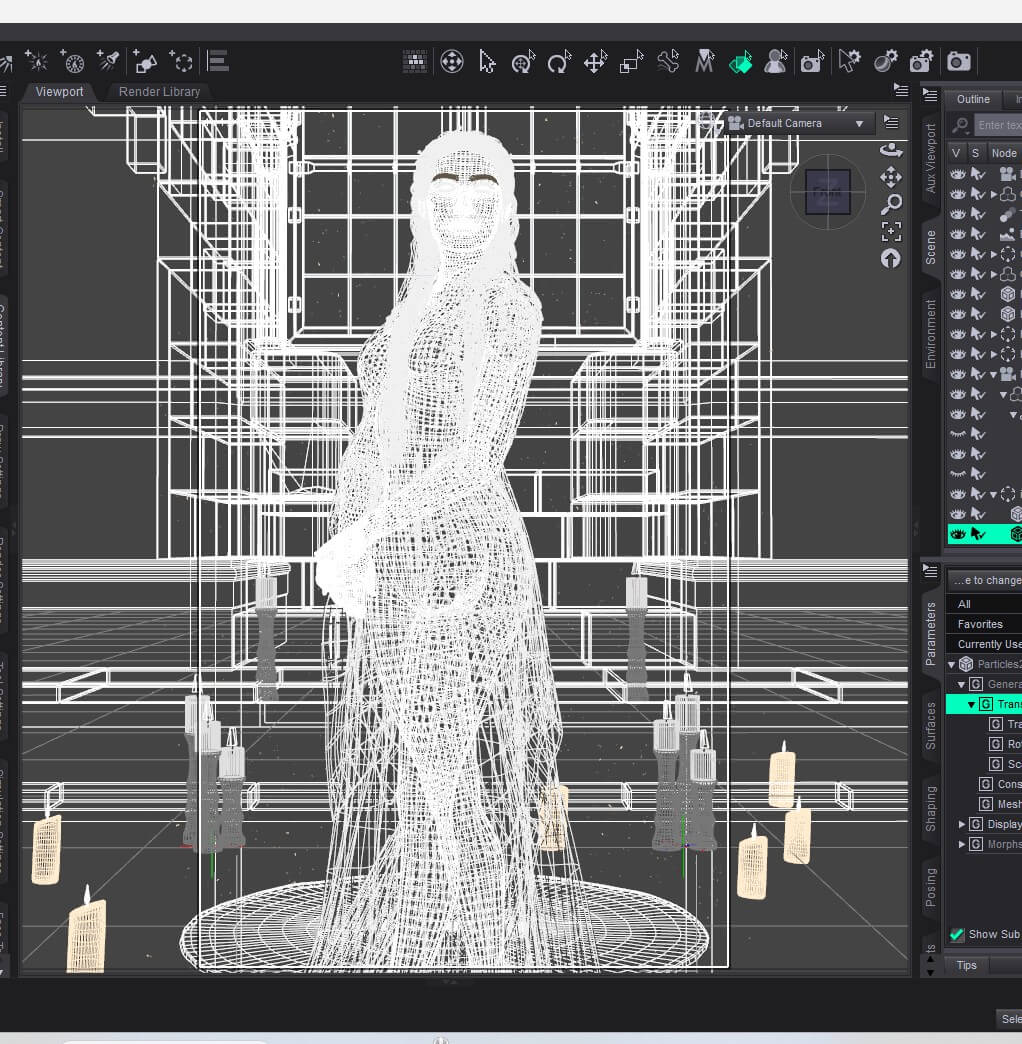Open the Default Camera dropdown
This screenshot has height=1044, width=1022.
click(x=799, y=123)
